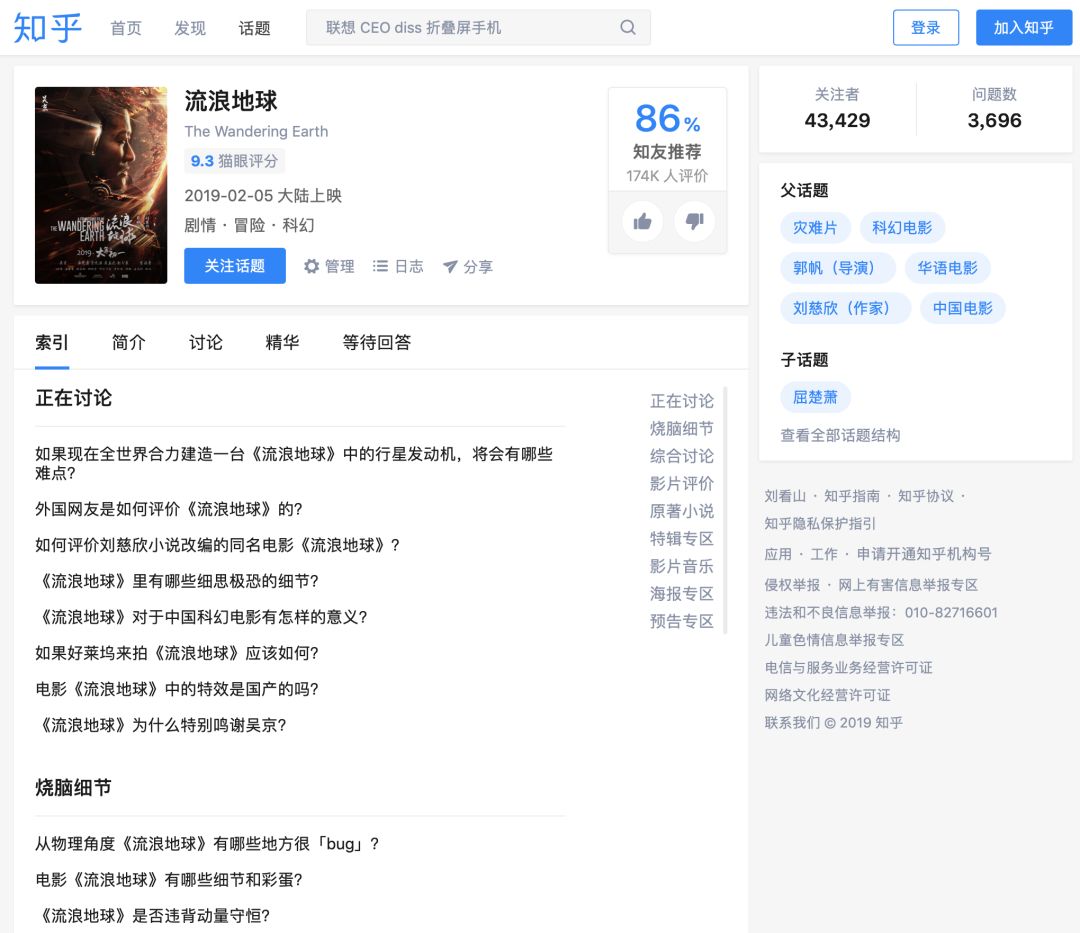Image resolution: width=1080 pixels, height=933 pixels.
Task: Open question 对于中国科幻电影有怎样的意义
Action: (x=201, y=617)
